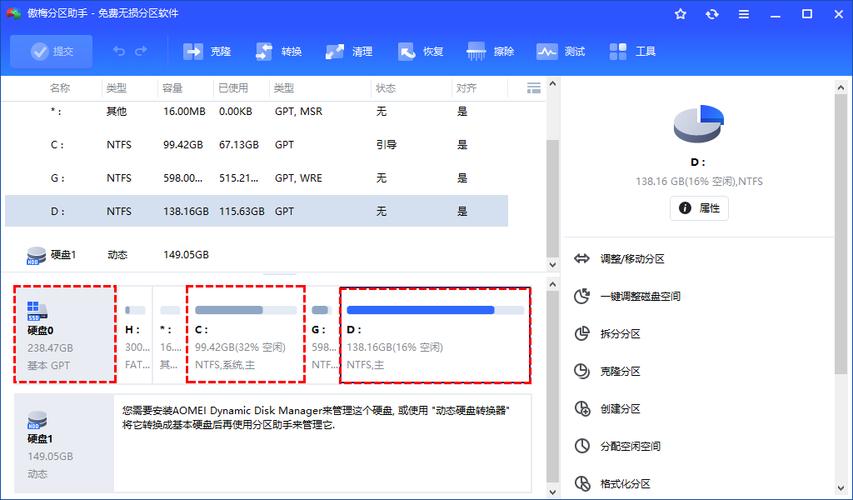
Task: Click the D : pie chart icon
Action: coord(699,124)
